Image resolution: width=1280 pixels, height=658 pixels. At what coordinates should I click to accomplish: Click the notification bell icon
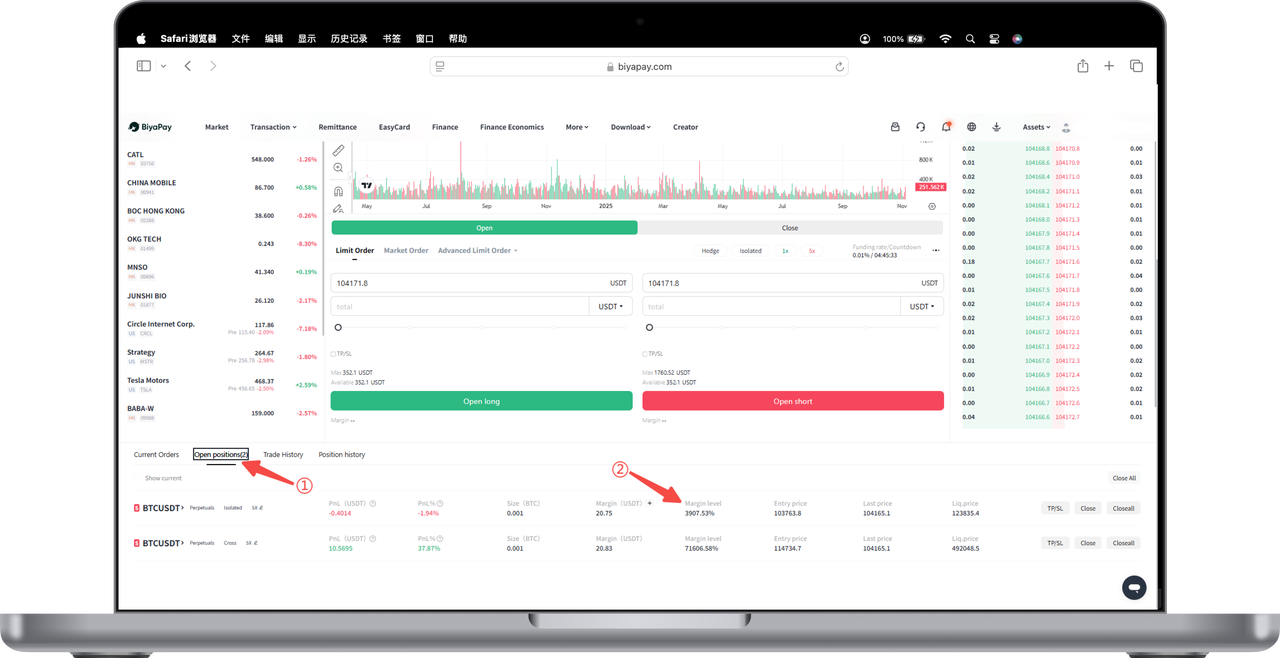pos(946,127)
